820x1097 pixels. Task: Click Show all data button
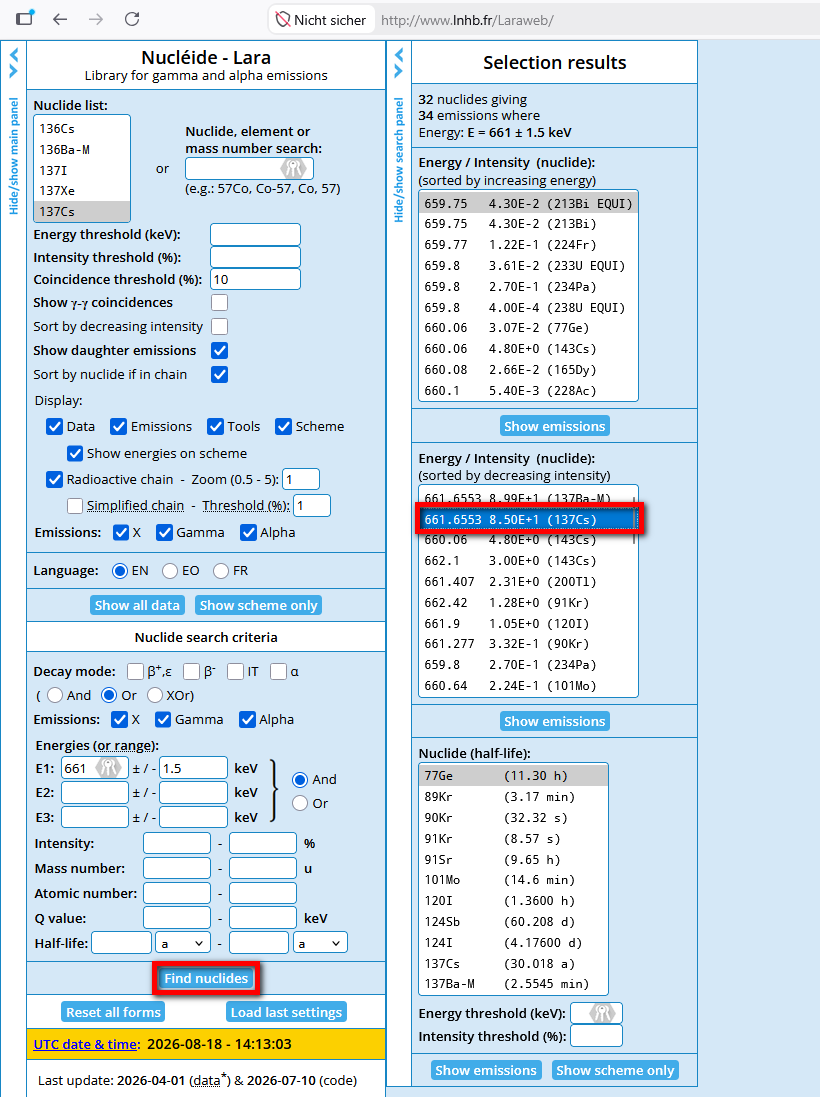[x=137, y=605]
